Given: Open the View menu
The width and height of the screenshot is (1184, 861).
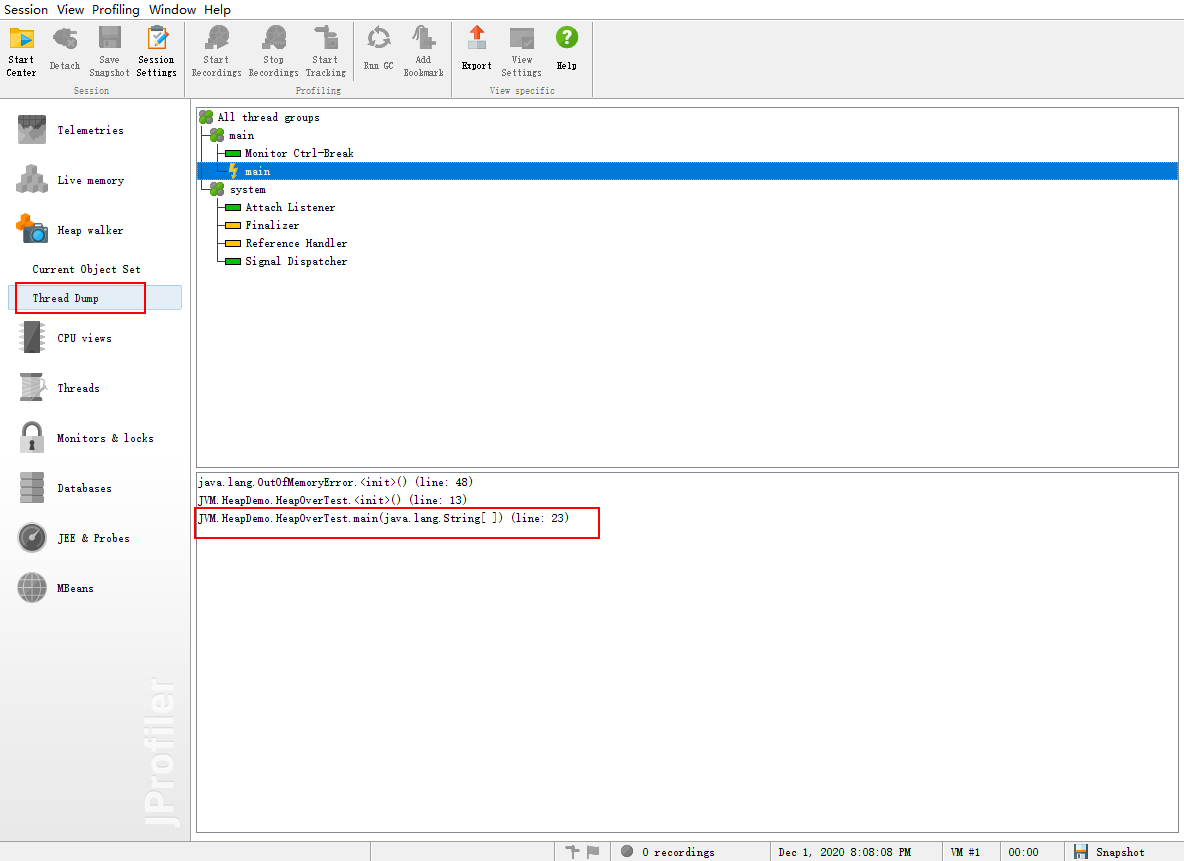Looking at the screenshot, I should (70, 10).
